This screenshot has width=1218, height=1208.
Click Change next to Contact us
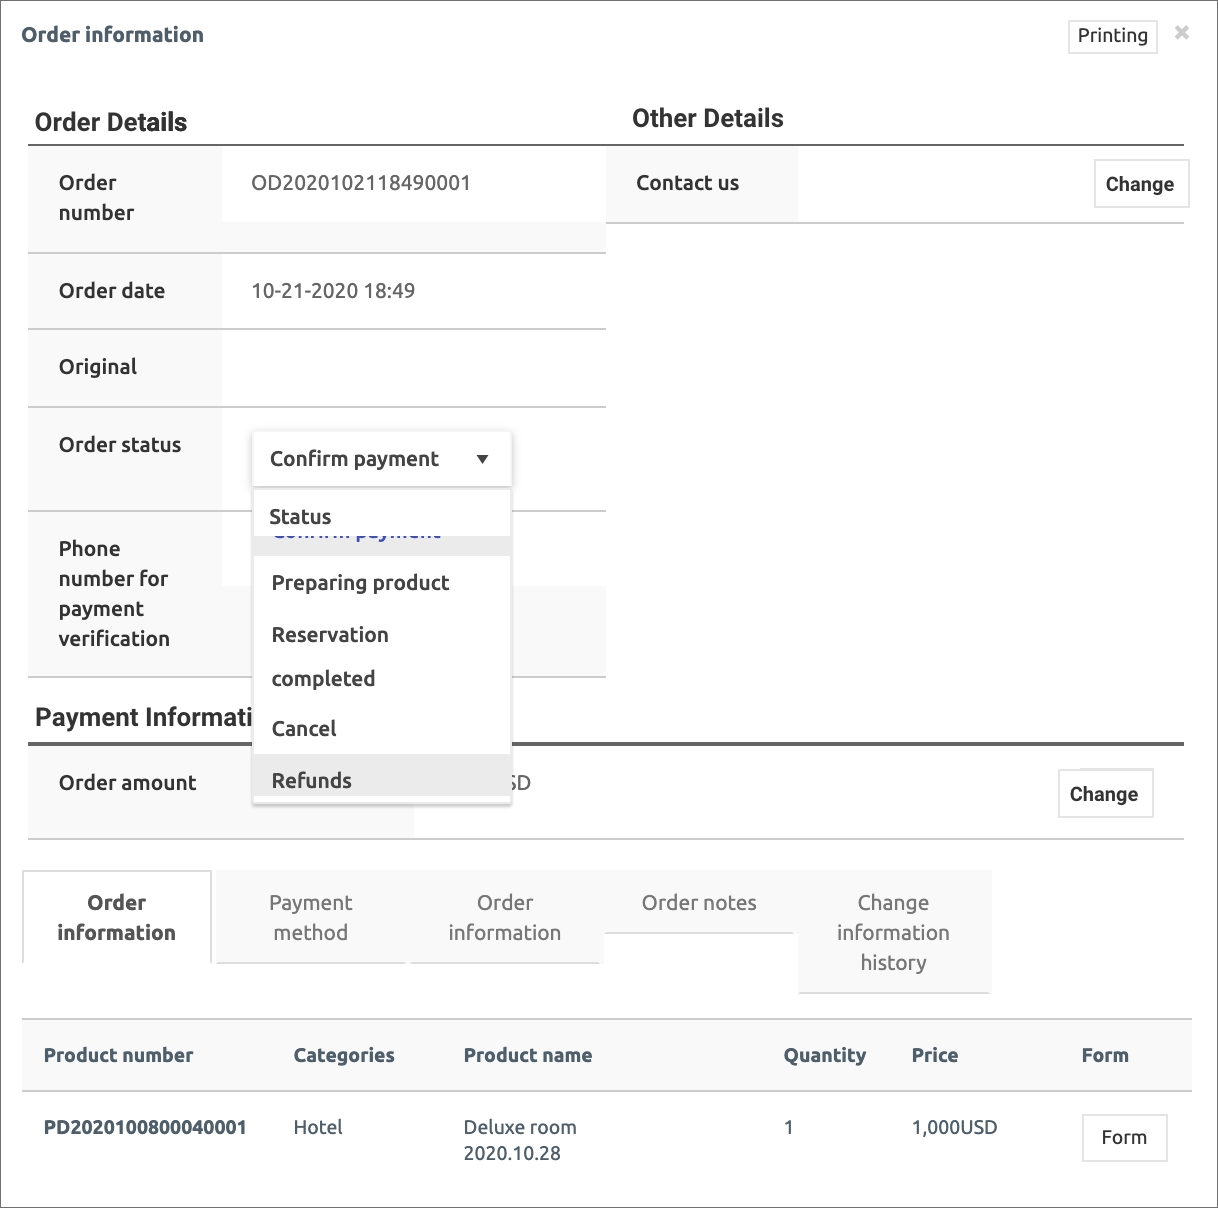[1140, 184]
